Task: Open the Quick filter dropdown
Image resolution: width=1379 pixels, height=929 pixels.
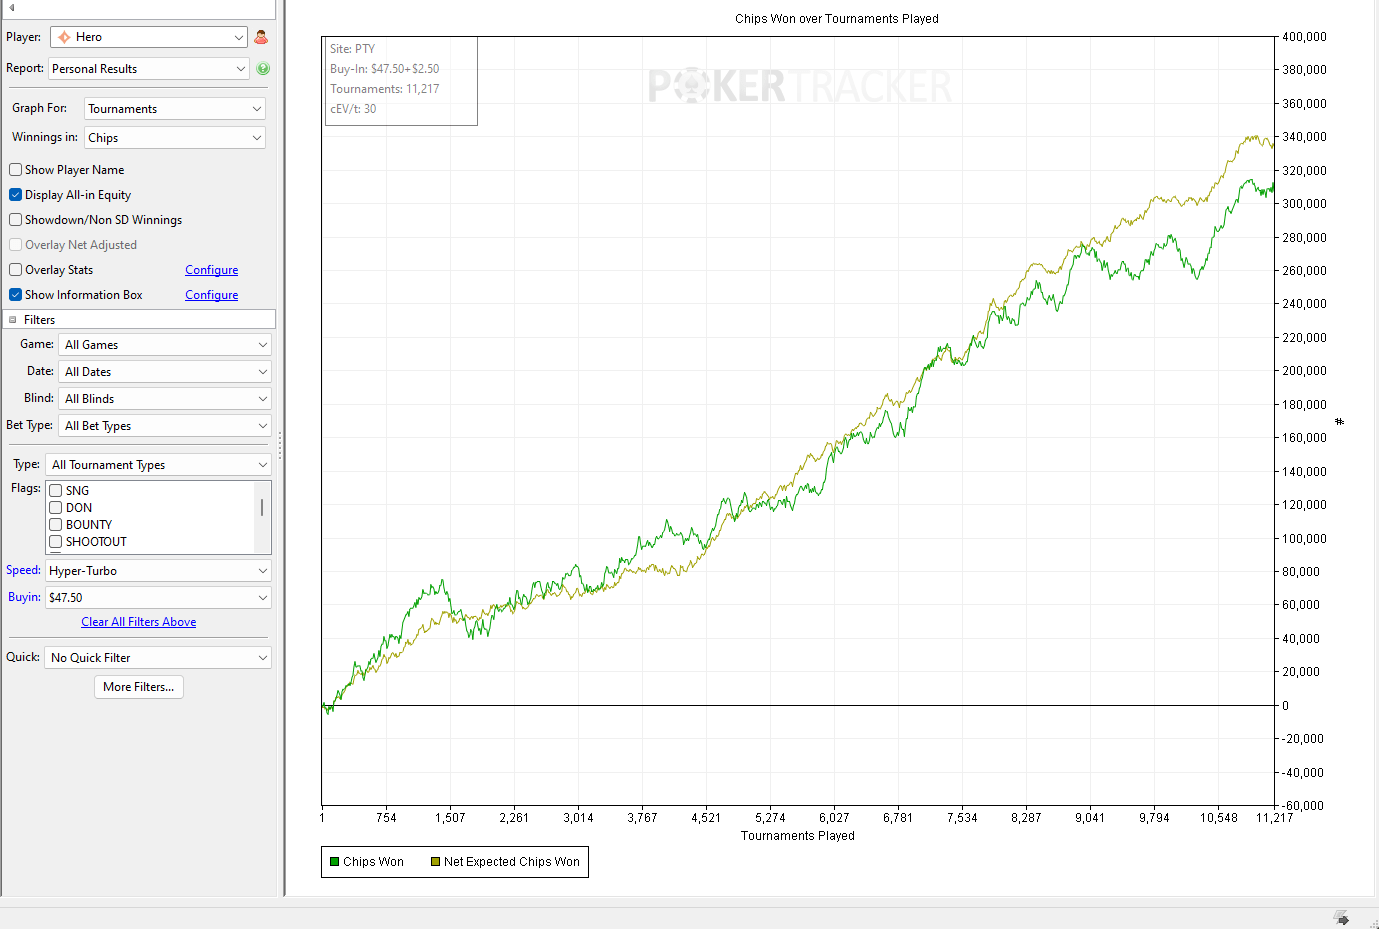Action: (x=158, y=658)
